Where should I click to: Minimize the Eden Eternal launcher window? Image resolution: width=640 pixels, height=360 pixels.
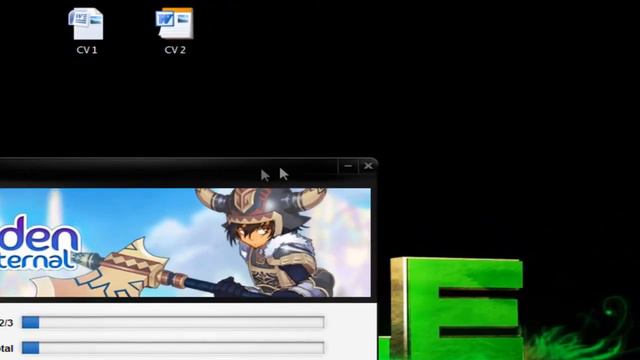348,166
